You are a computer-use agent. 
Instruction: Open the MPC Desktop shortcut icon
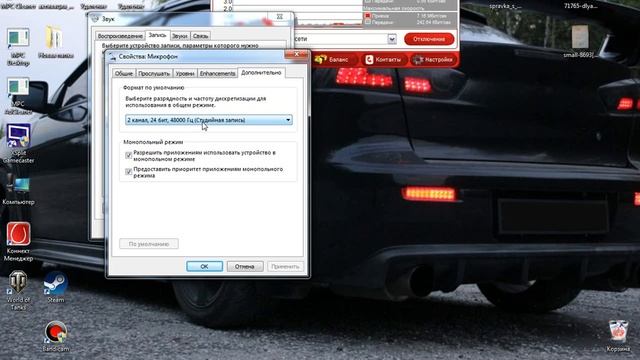tap(18, 39)
